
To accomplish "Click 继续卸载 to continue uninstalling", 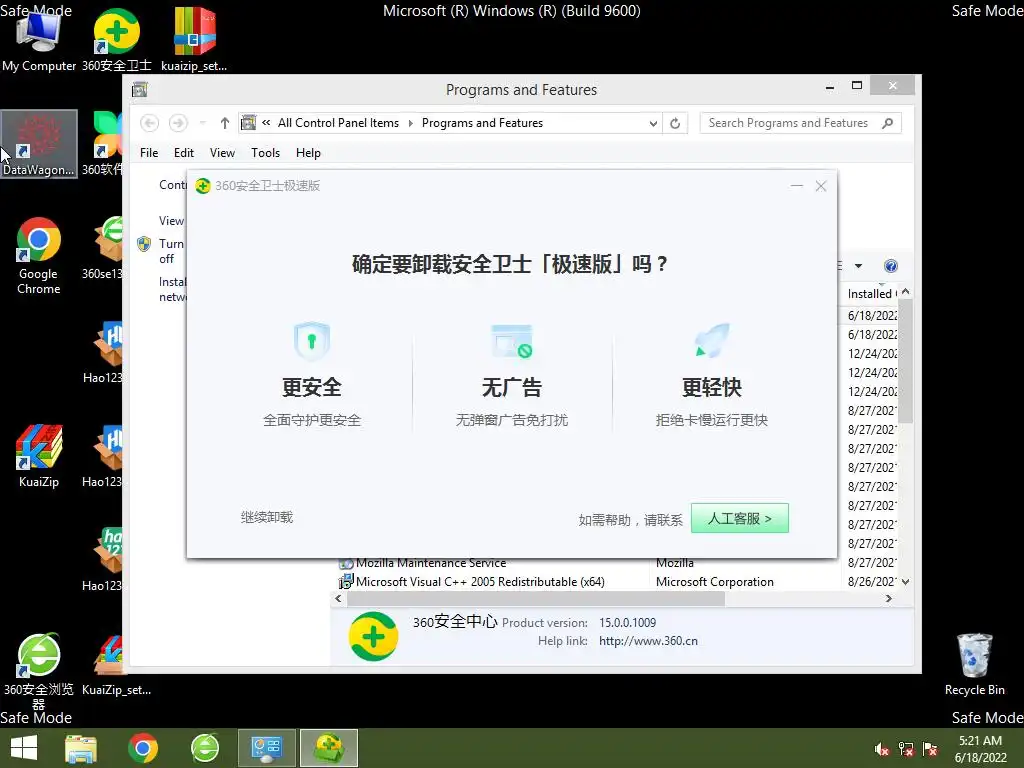I will [267, 517].
